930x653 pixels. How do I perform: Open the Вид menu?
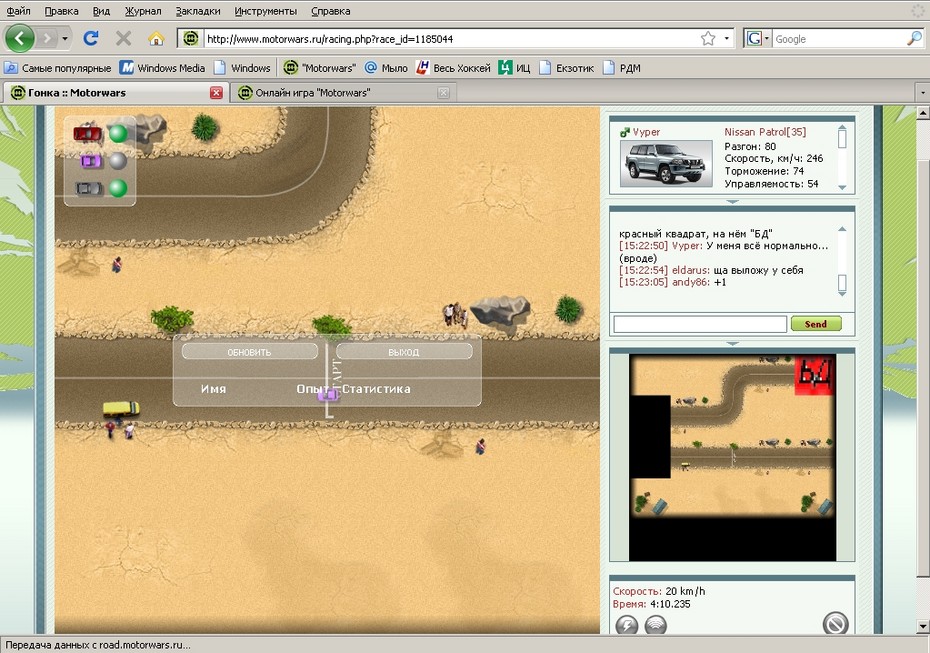pyautogui.click(x=101, y=11)
